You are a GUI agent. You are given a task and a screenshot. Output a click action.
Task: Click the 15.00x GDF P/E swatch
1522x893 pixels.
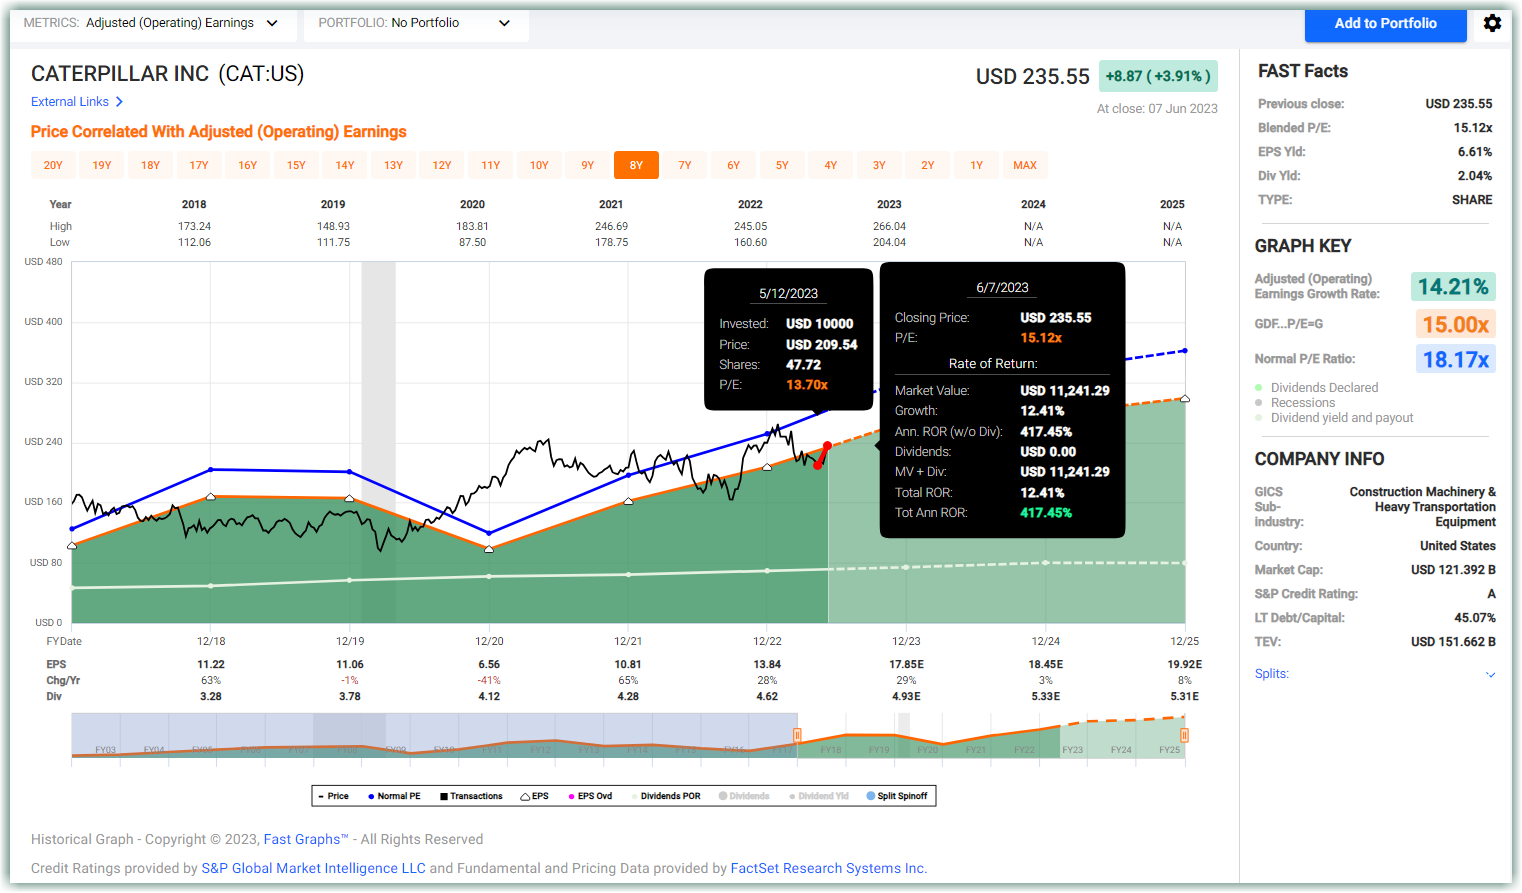1456,324
